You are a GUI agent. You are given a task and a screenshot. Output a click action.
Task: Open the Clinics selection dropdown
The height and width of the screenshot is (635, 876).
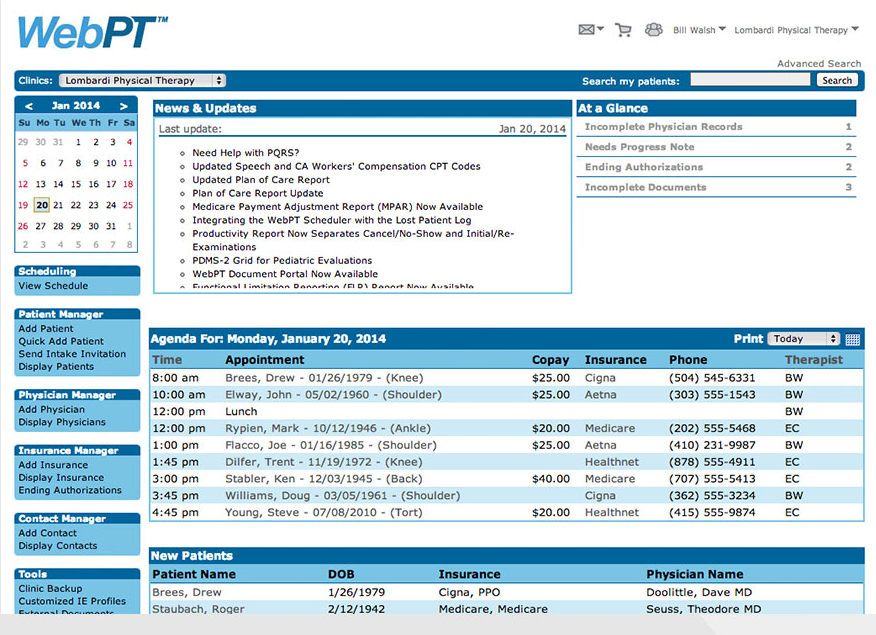coord(140,80)
